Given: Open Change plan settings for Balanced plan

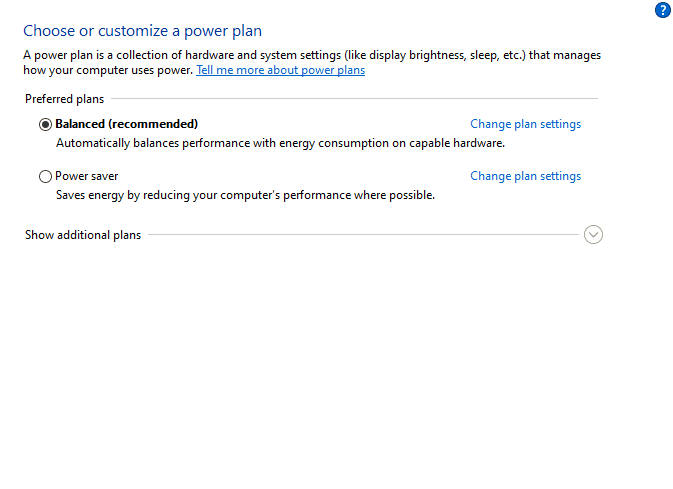Looking at the screenshot, I should tap(525, 124).
